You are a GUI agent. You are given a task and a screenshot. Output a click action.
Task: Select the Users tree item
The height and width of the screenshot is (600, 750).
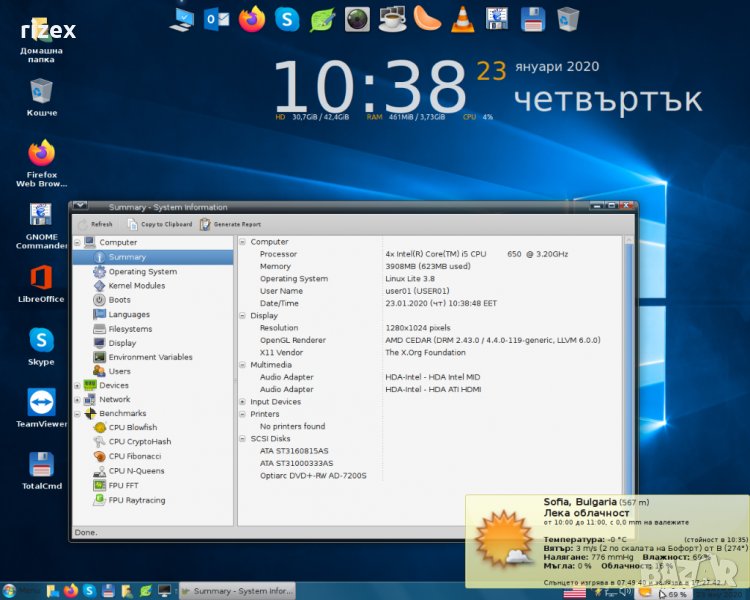119,371
